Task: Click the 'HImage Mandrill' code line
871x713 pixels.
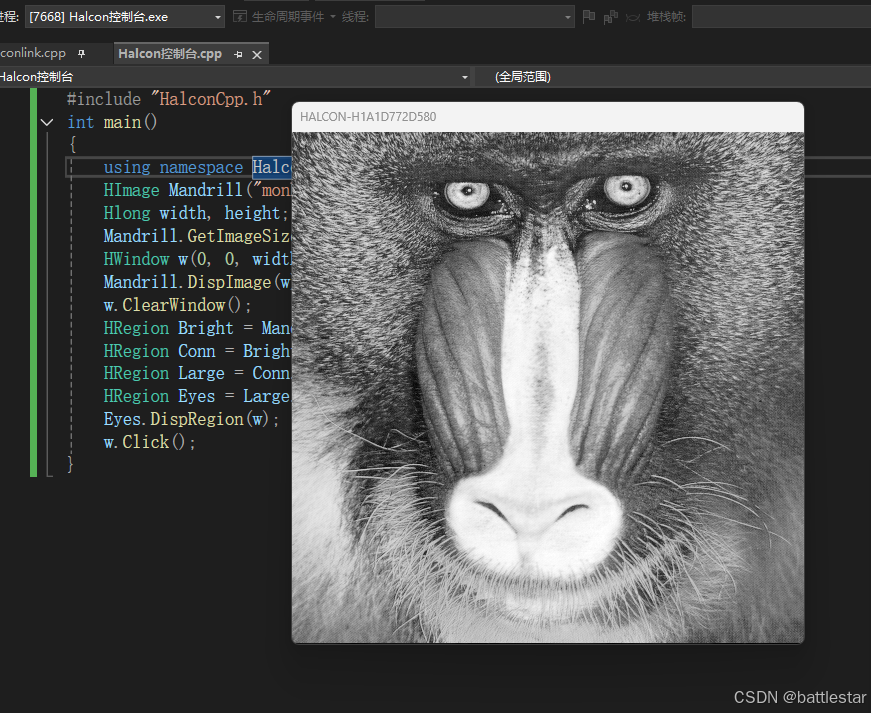Action: (197, 190)
